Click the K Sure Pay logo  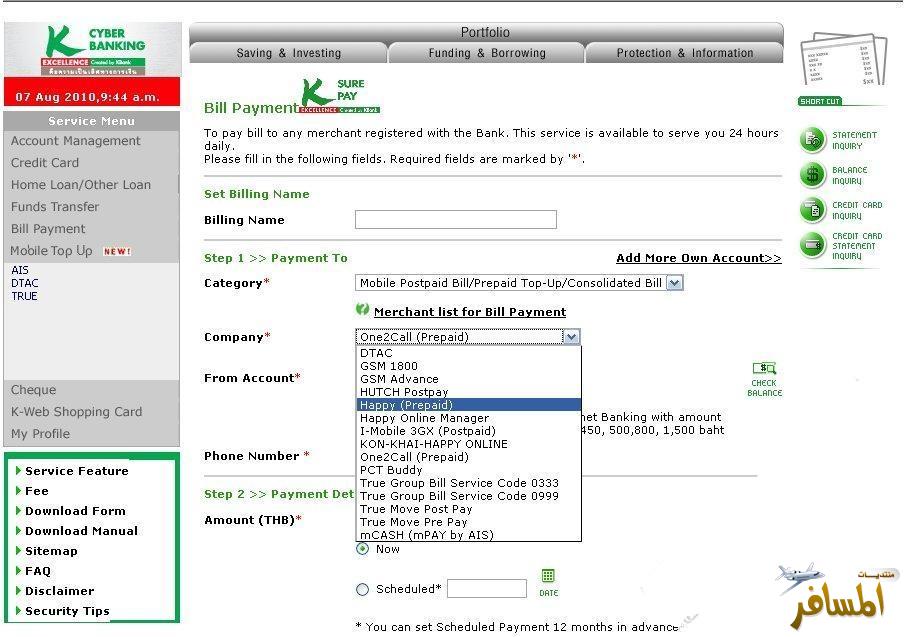click(339, 96)
